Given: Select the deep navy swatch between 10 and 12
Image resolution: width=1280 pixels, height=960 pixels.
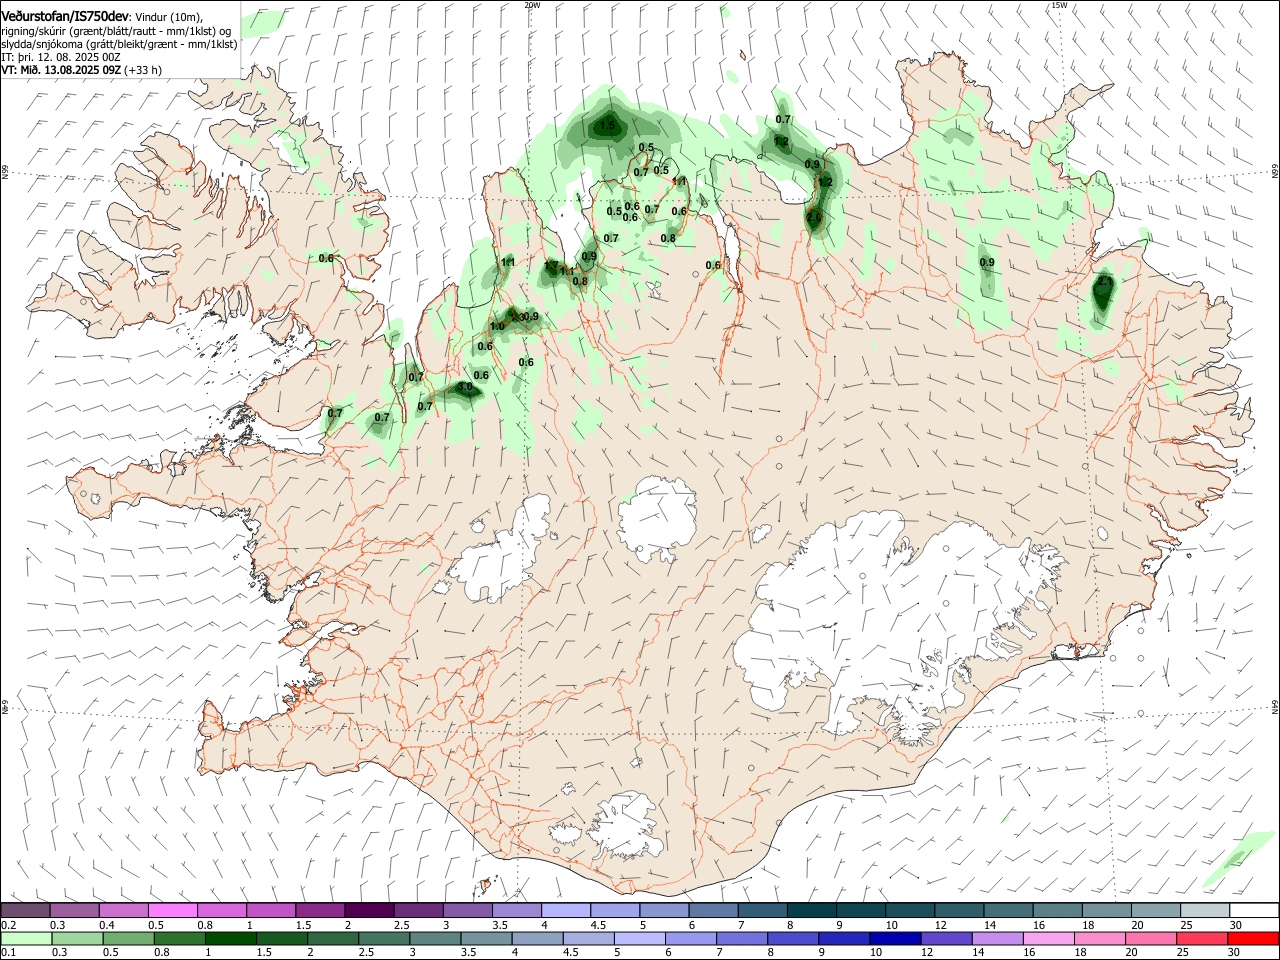Looking at the screenshot, I should (x=896, y=938).
